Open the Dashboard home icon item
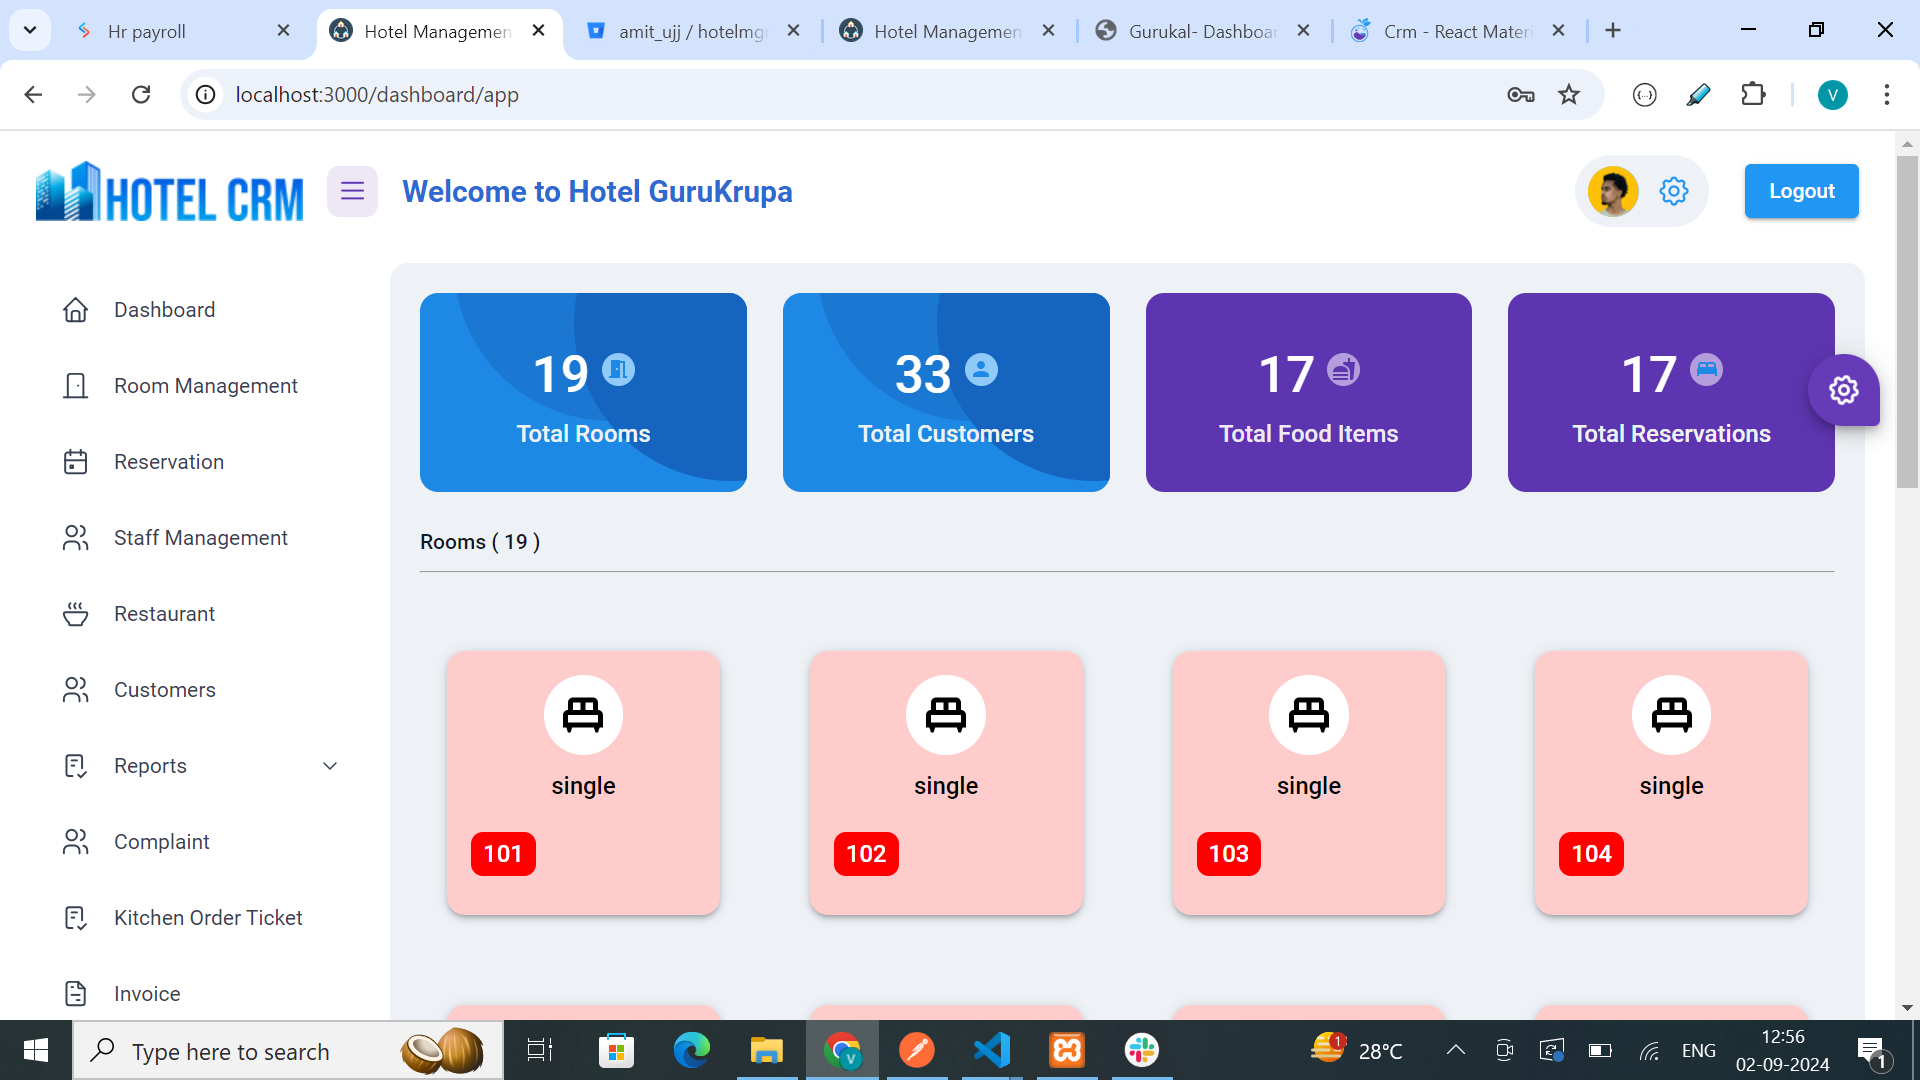This screenshot has height=1080, width=1920. pos(76,310)
